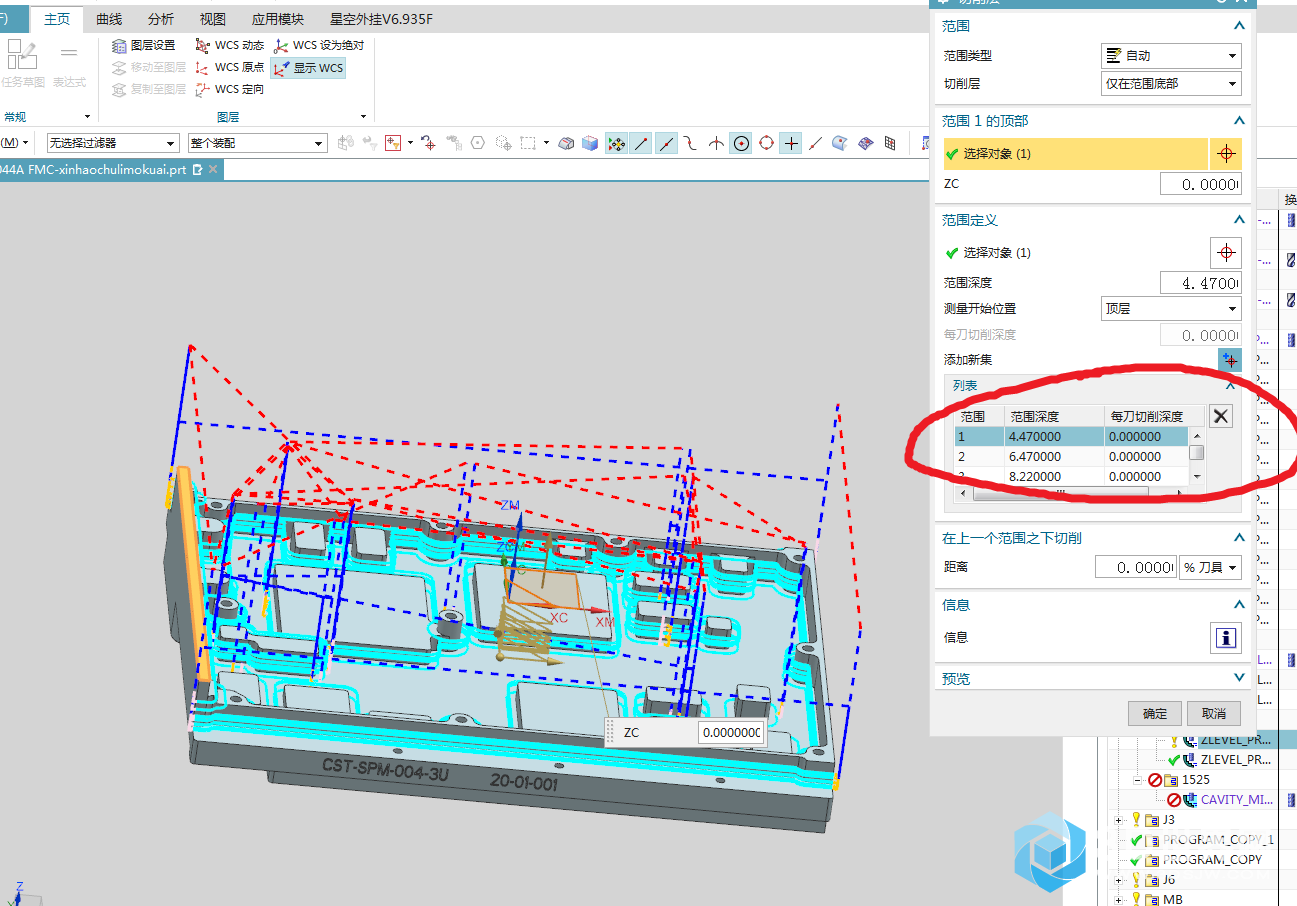Screen dimensions: 1297x906
Task: Expand the 预览 section
Action: pyautogui.click(x=1239, y=679)
